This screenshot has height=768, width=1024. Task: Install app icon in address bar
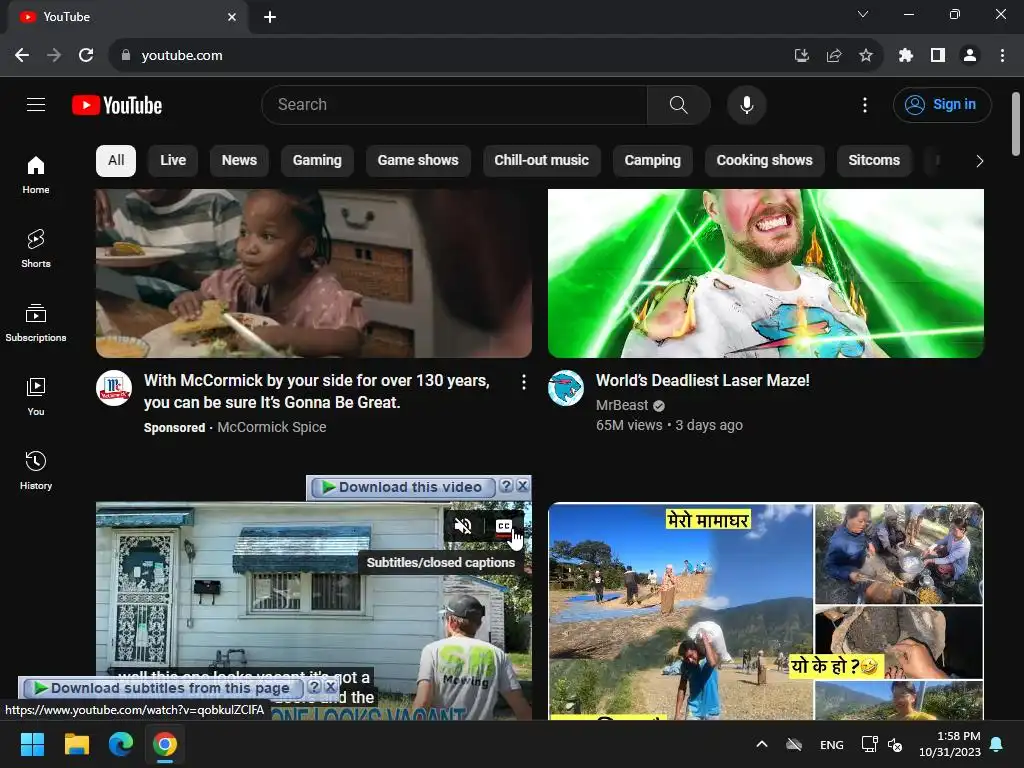point(801,56)
